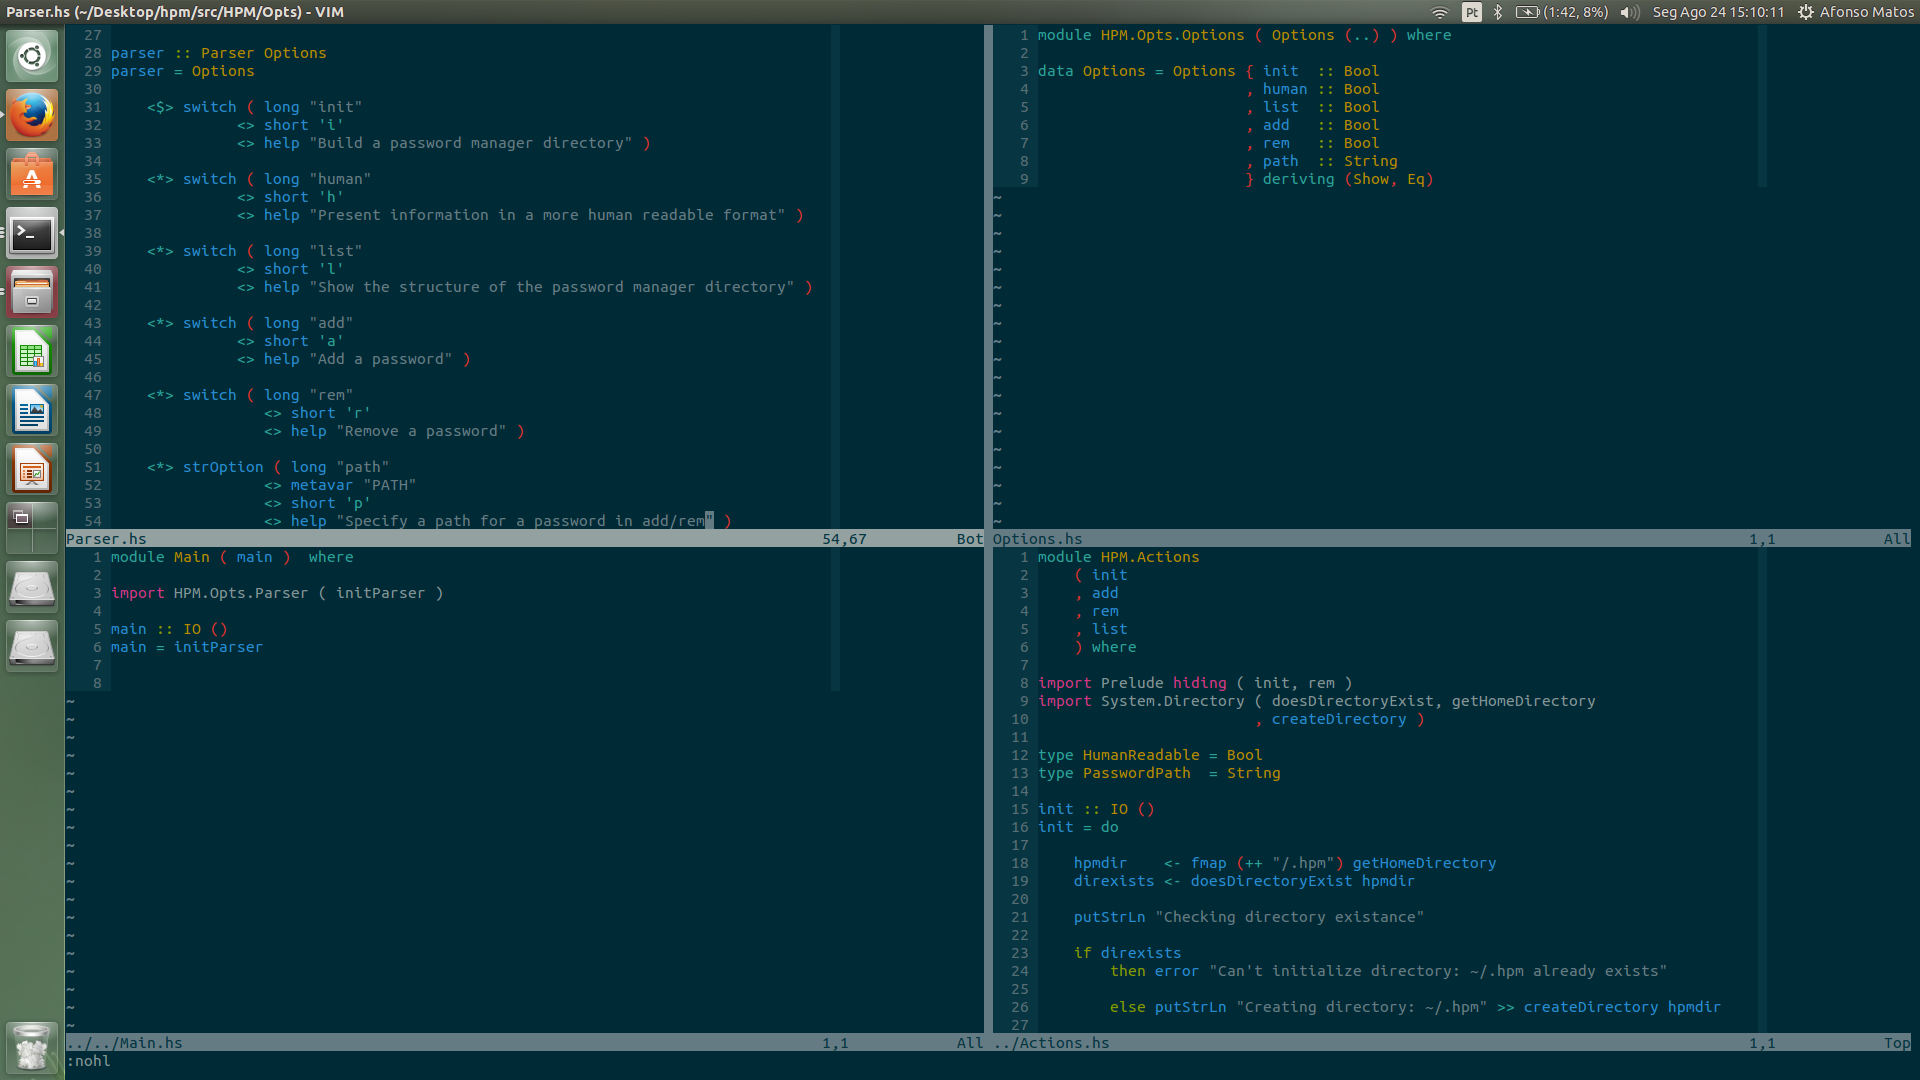Click metavar "PATH" in Parser.hs
1920x1080 pixels.
pos(353,485)
